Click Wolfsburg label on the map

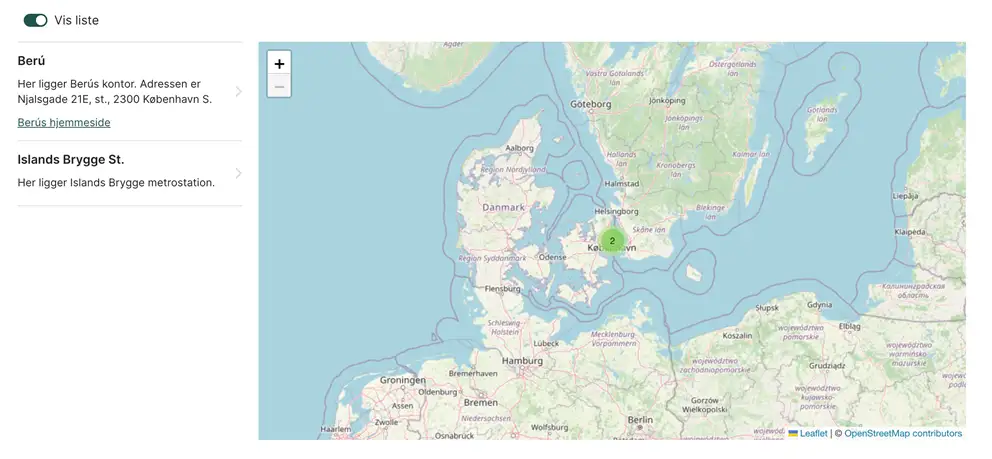549,428
